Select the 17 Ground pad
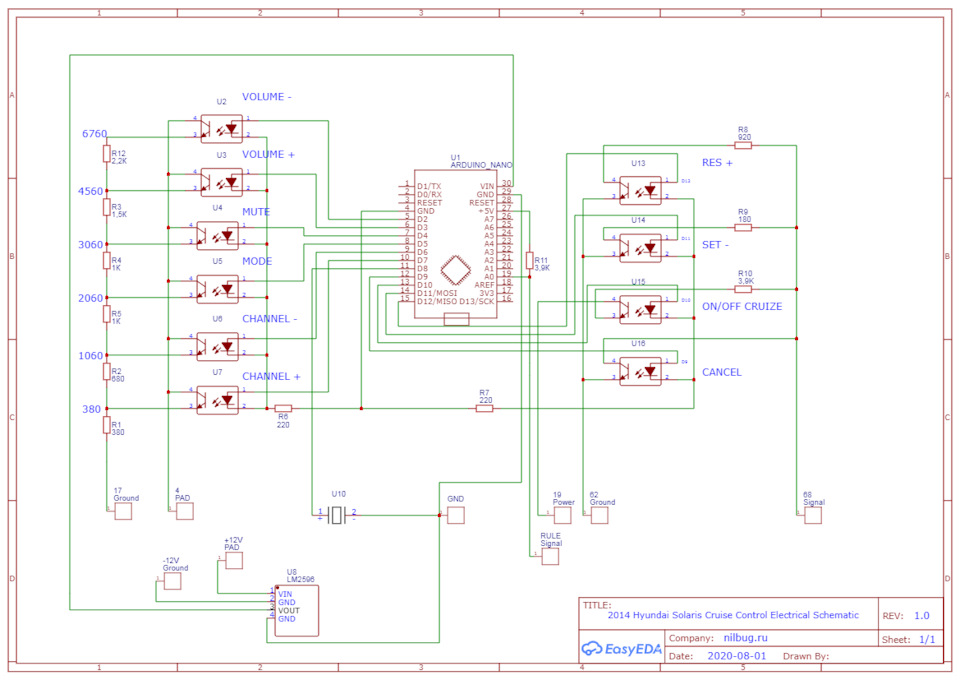This screenshot has height=680, width=960. [x=123, y=511]
